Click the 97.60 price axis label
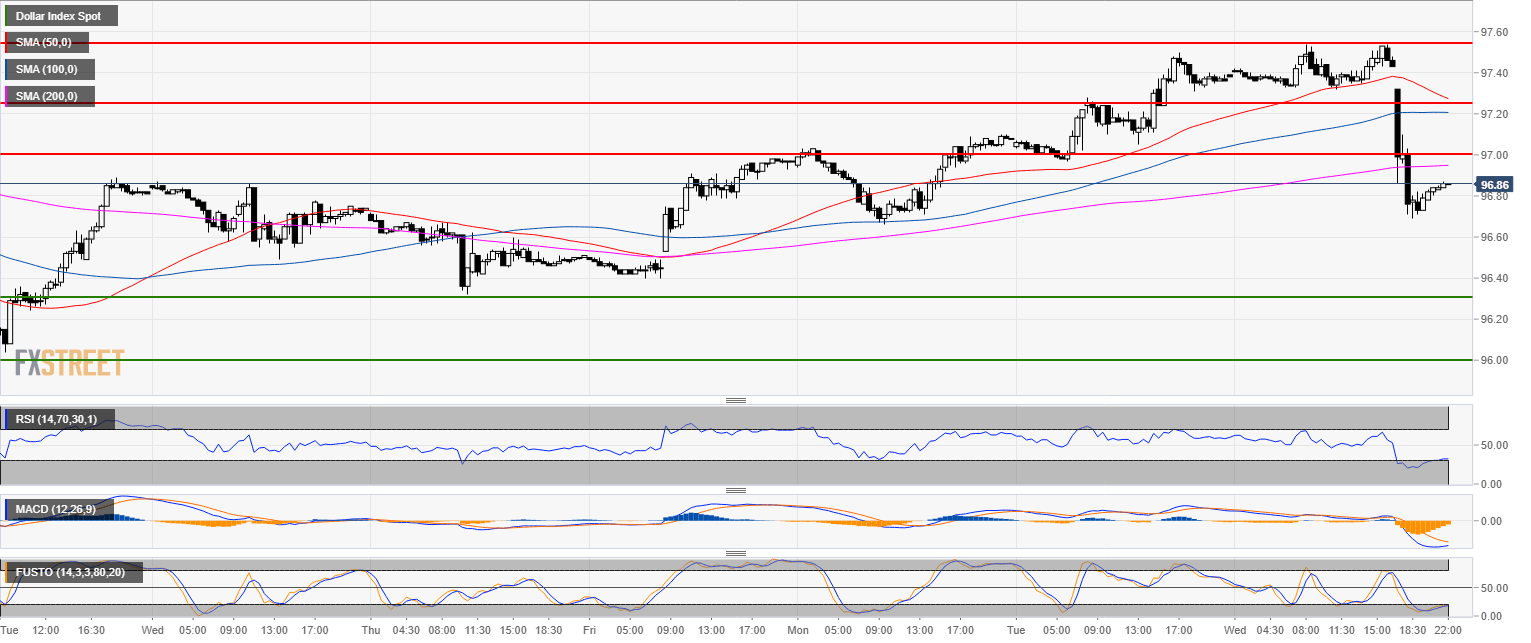Screen dimensions: 1531x643 click(x=1494, y=32)
